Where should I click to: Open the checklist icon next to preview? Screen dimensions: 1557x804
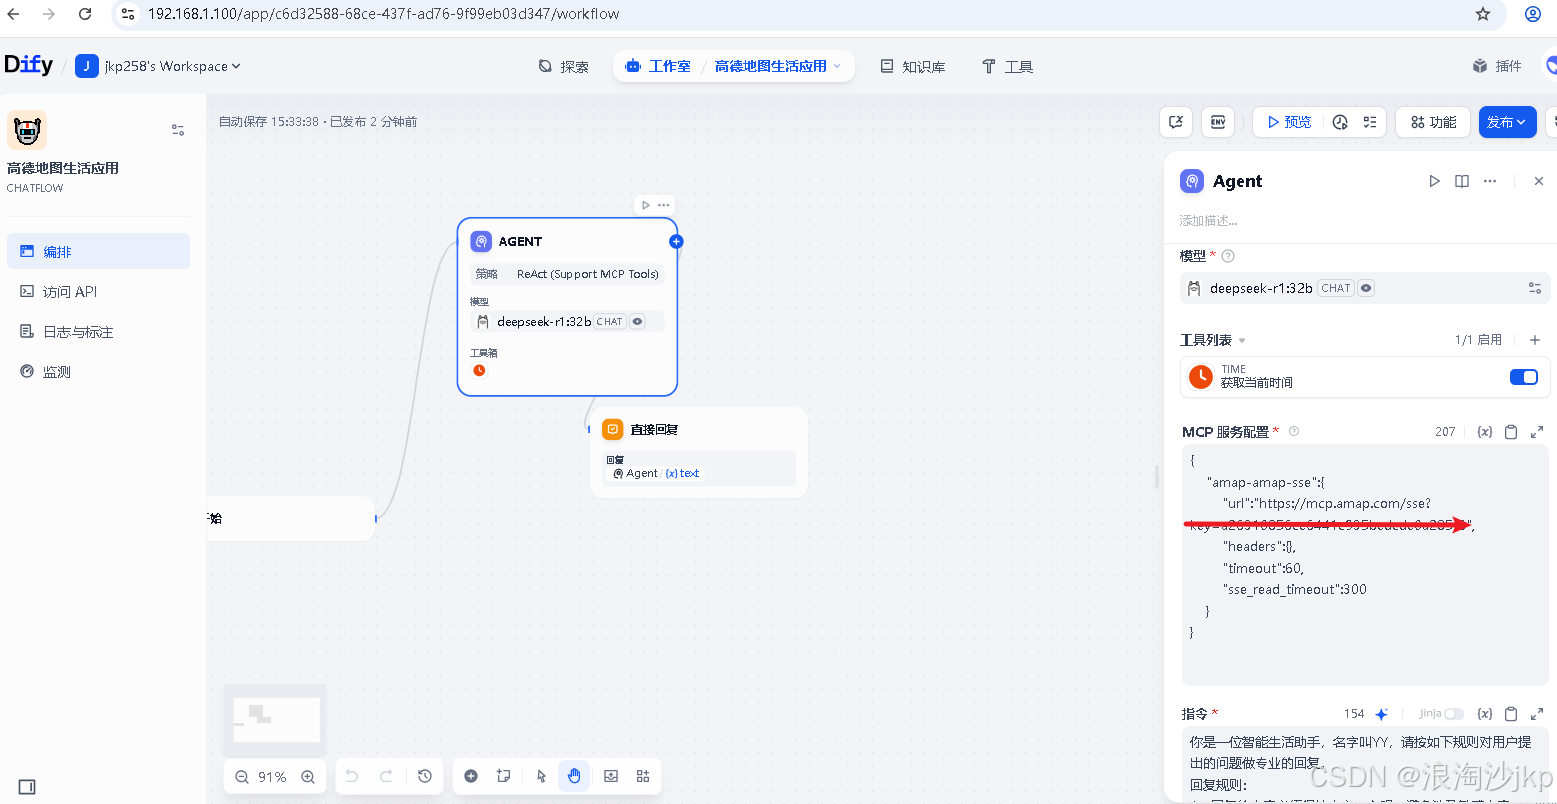coord(1370,122)
